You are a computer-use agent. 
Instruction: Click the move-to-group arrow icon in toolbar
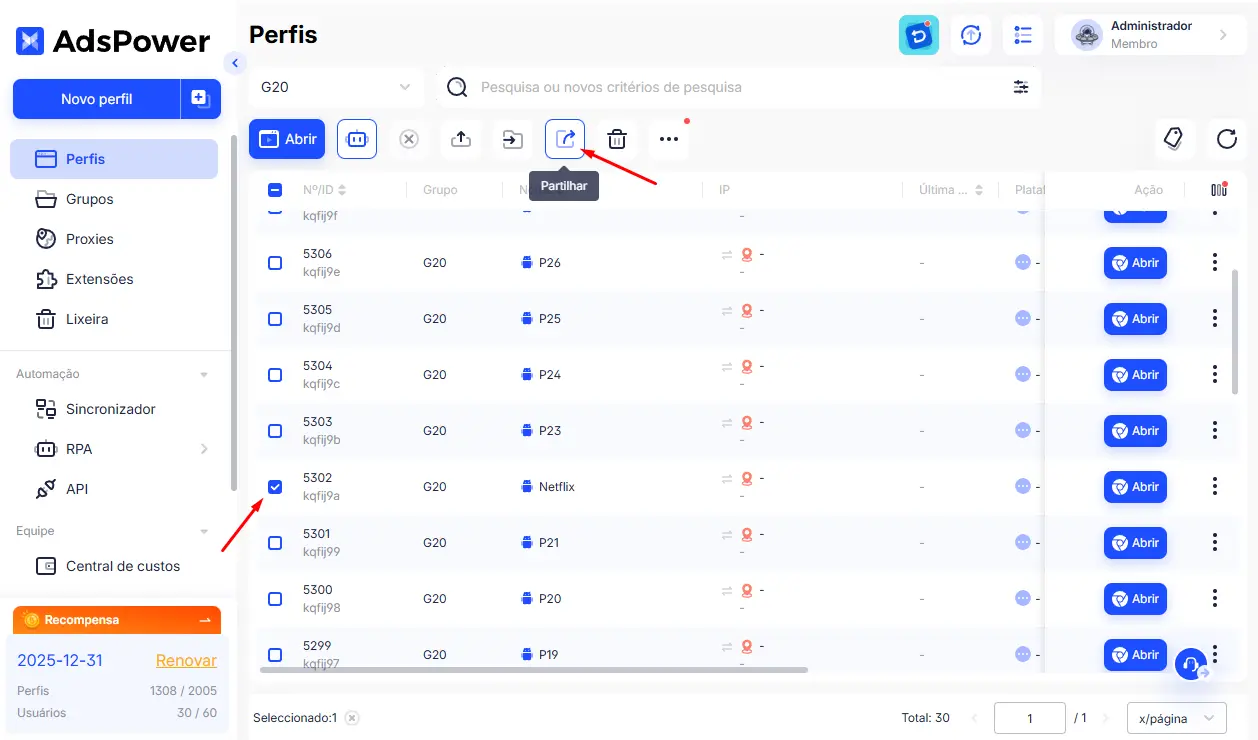coord(513,139)
